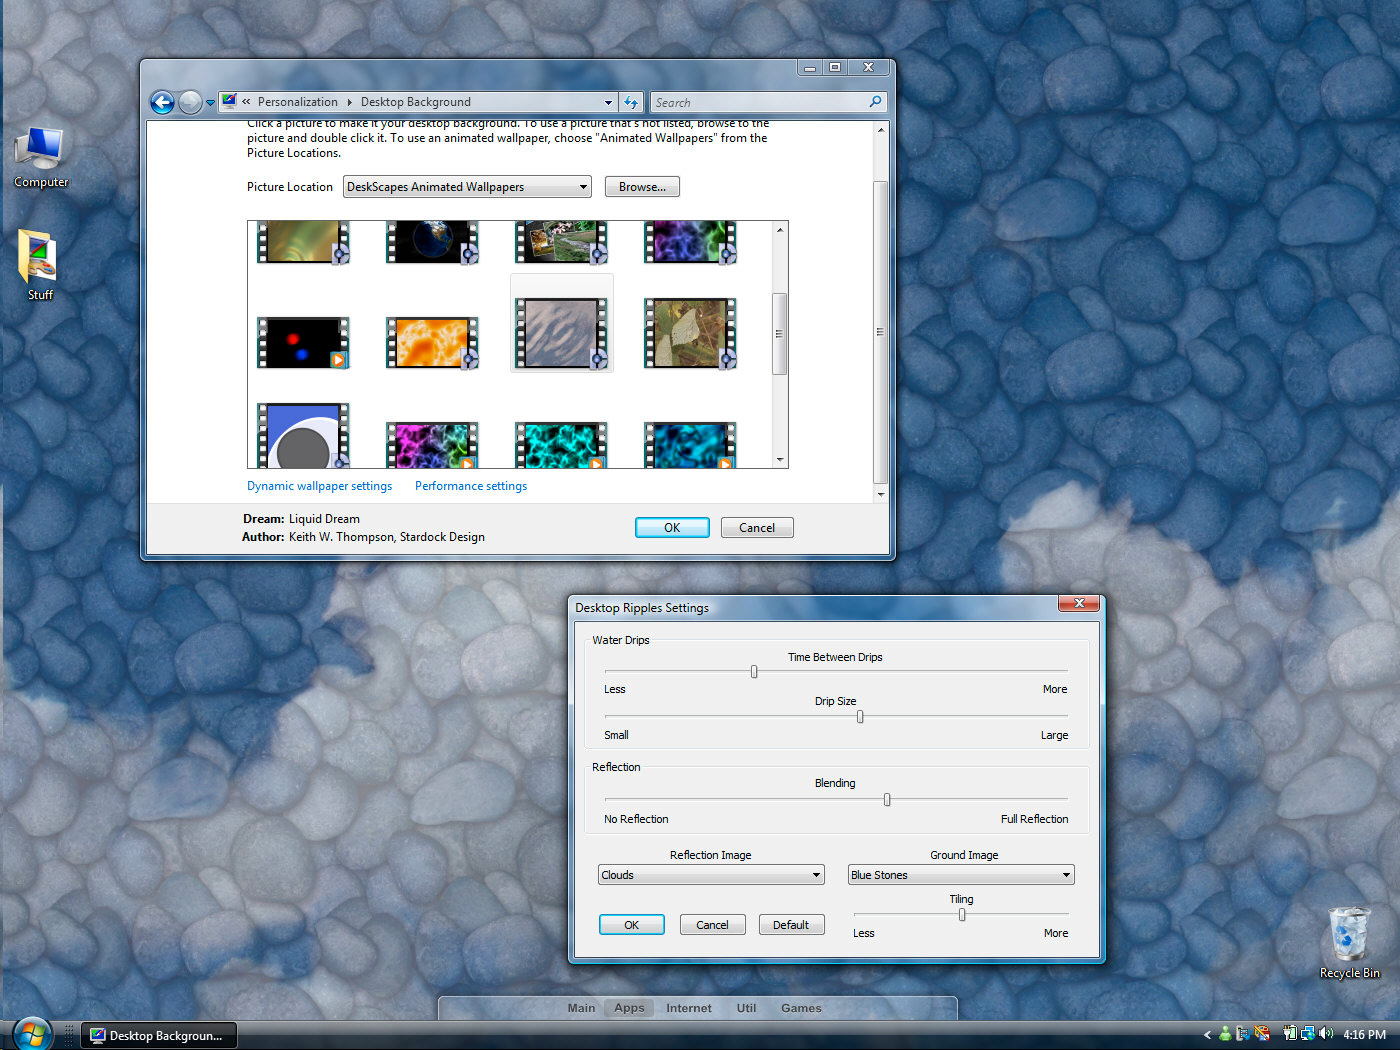The width and height of the screenshot is (1400, 1050).
Task: Open the Ground Image dropdown
Action: click(x=960, y=875)
